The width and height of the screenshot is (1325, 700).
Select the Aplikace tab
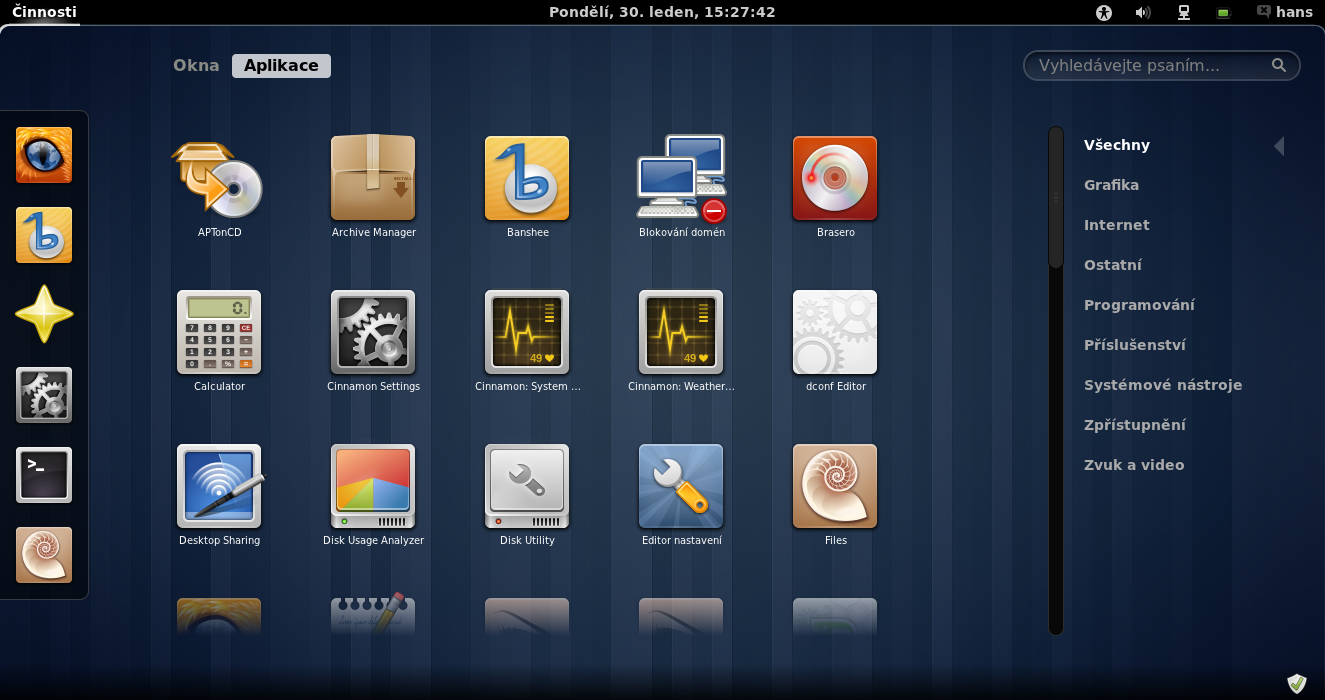pos(281,65)
